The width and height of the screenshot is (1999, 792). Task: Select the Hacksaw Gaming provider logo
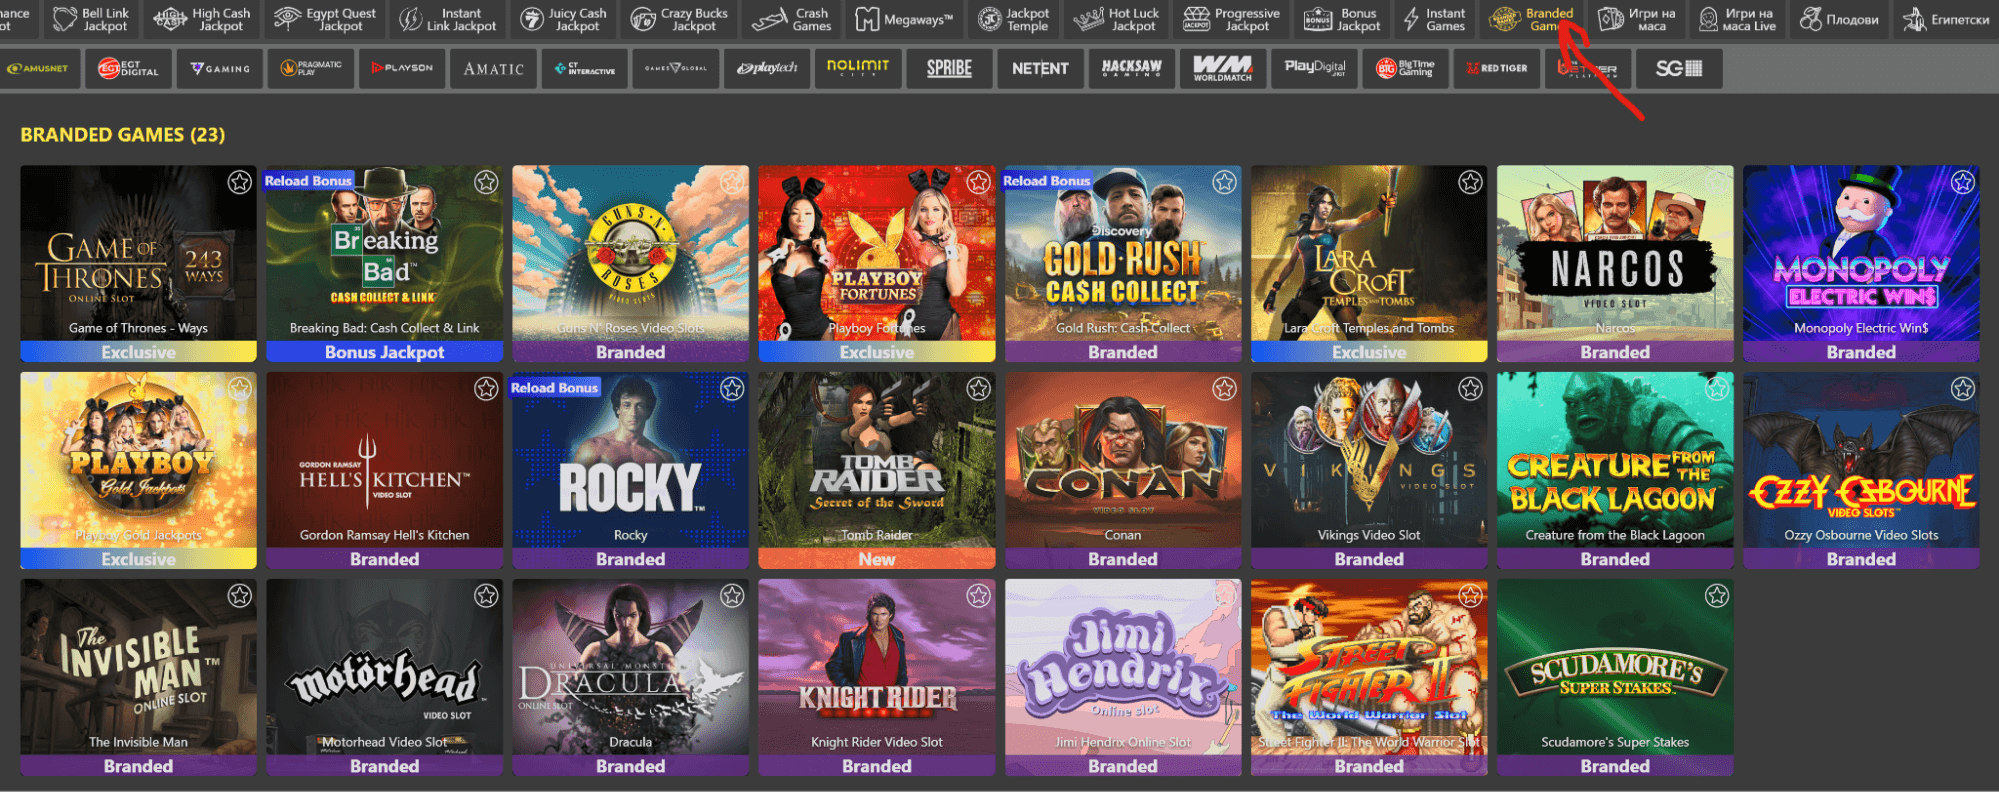(x=1131, y=69)
